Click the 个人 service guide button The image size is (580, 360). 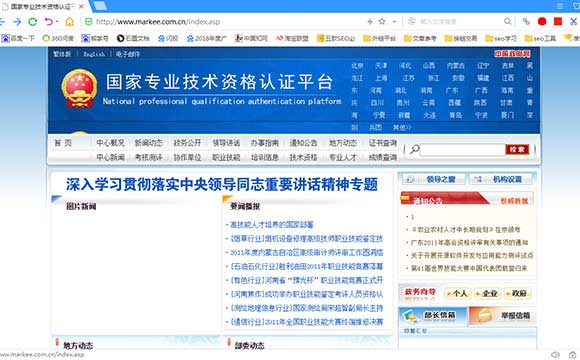point(458,293)
